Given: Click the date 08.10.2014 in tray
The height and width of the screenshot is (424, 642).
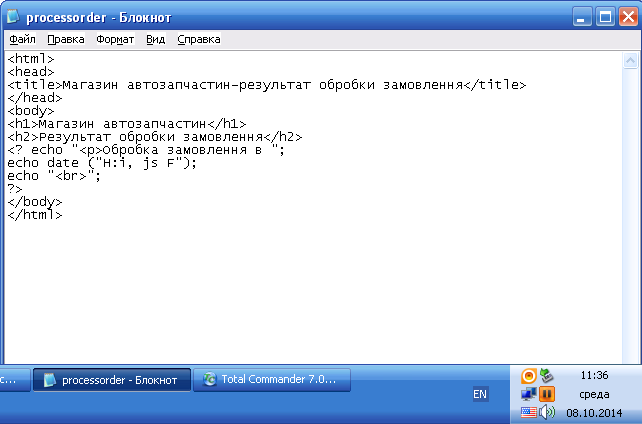Looking at the screenshot, I should 594,413.
